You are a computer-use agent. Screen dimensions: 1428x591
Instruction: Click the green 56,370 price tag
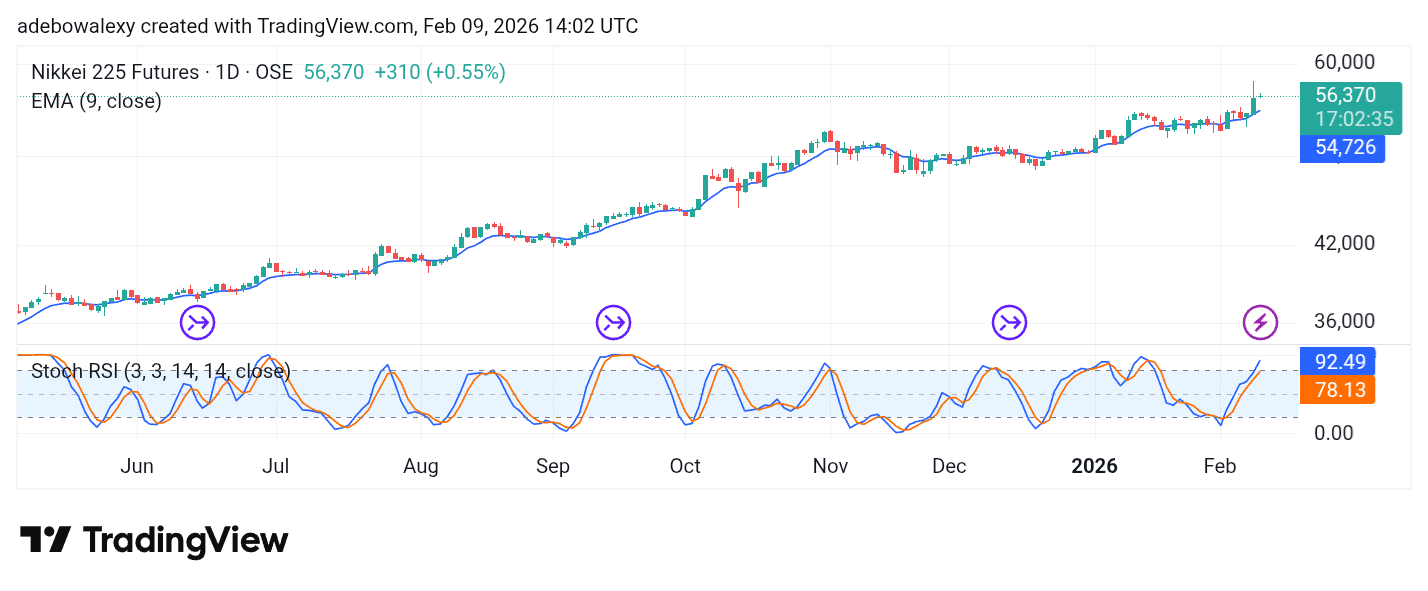pyautogui.click(x=1343, y=95)
